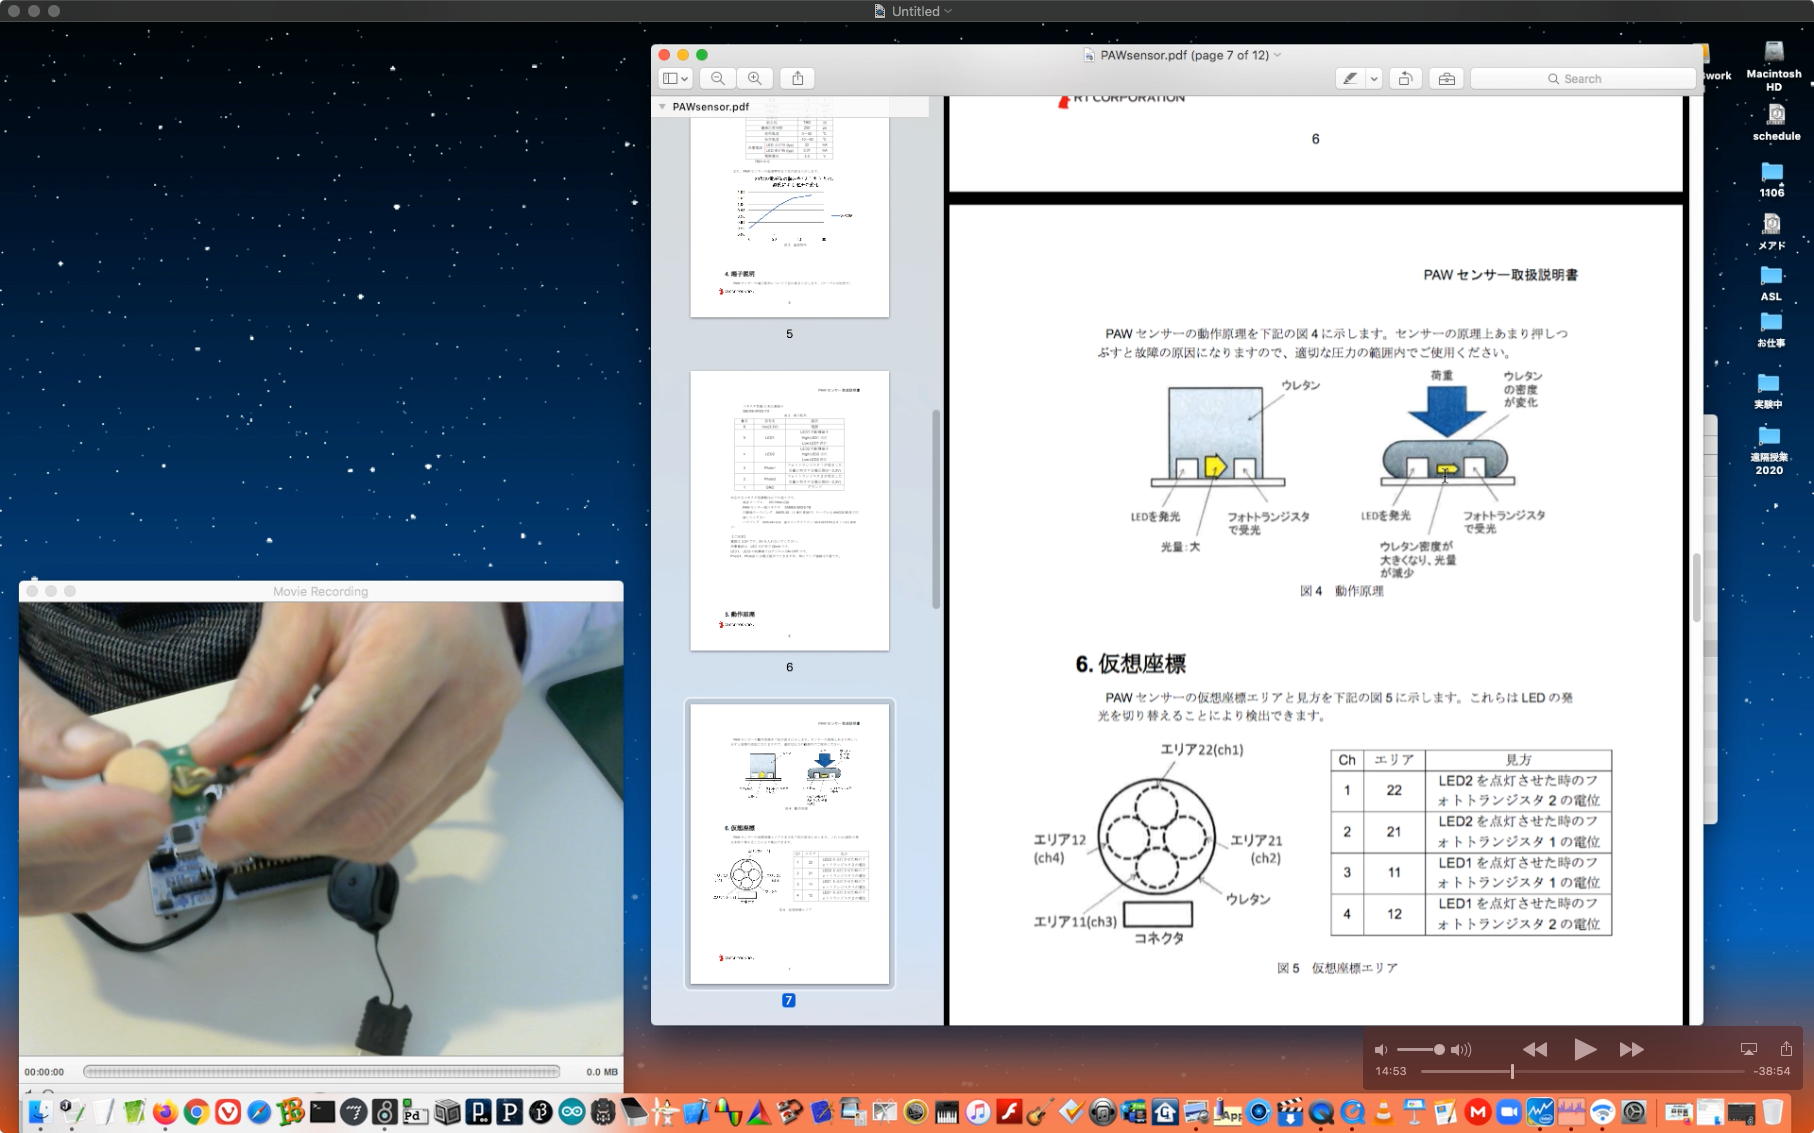Show the Markup toolbar
1814x1133 pixels.
pos(1446,78)
